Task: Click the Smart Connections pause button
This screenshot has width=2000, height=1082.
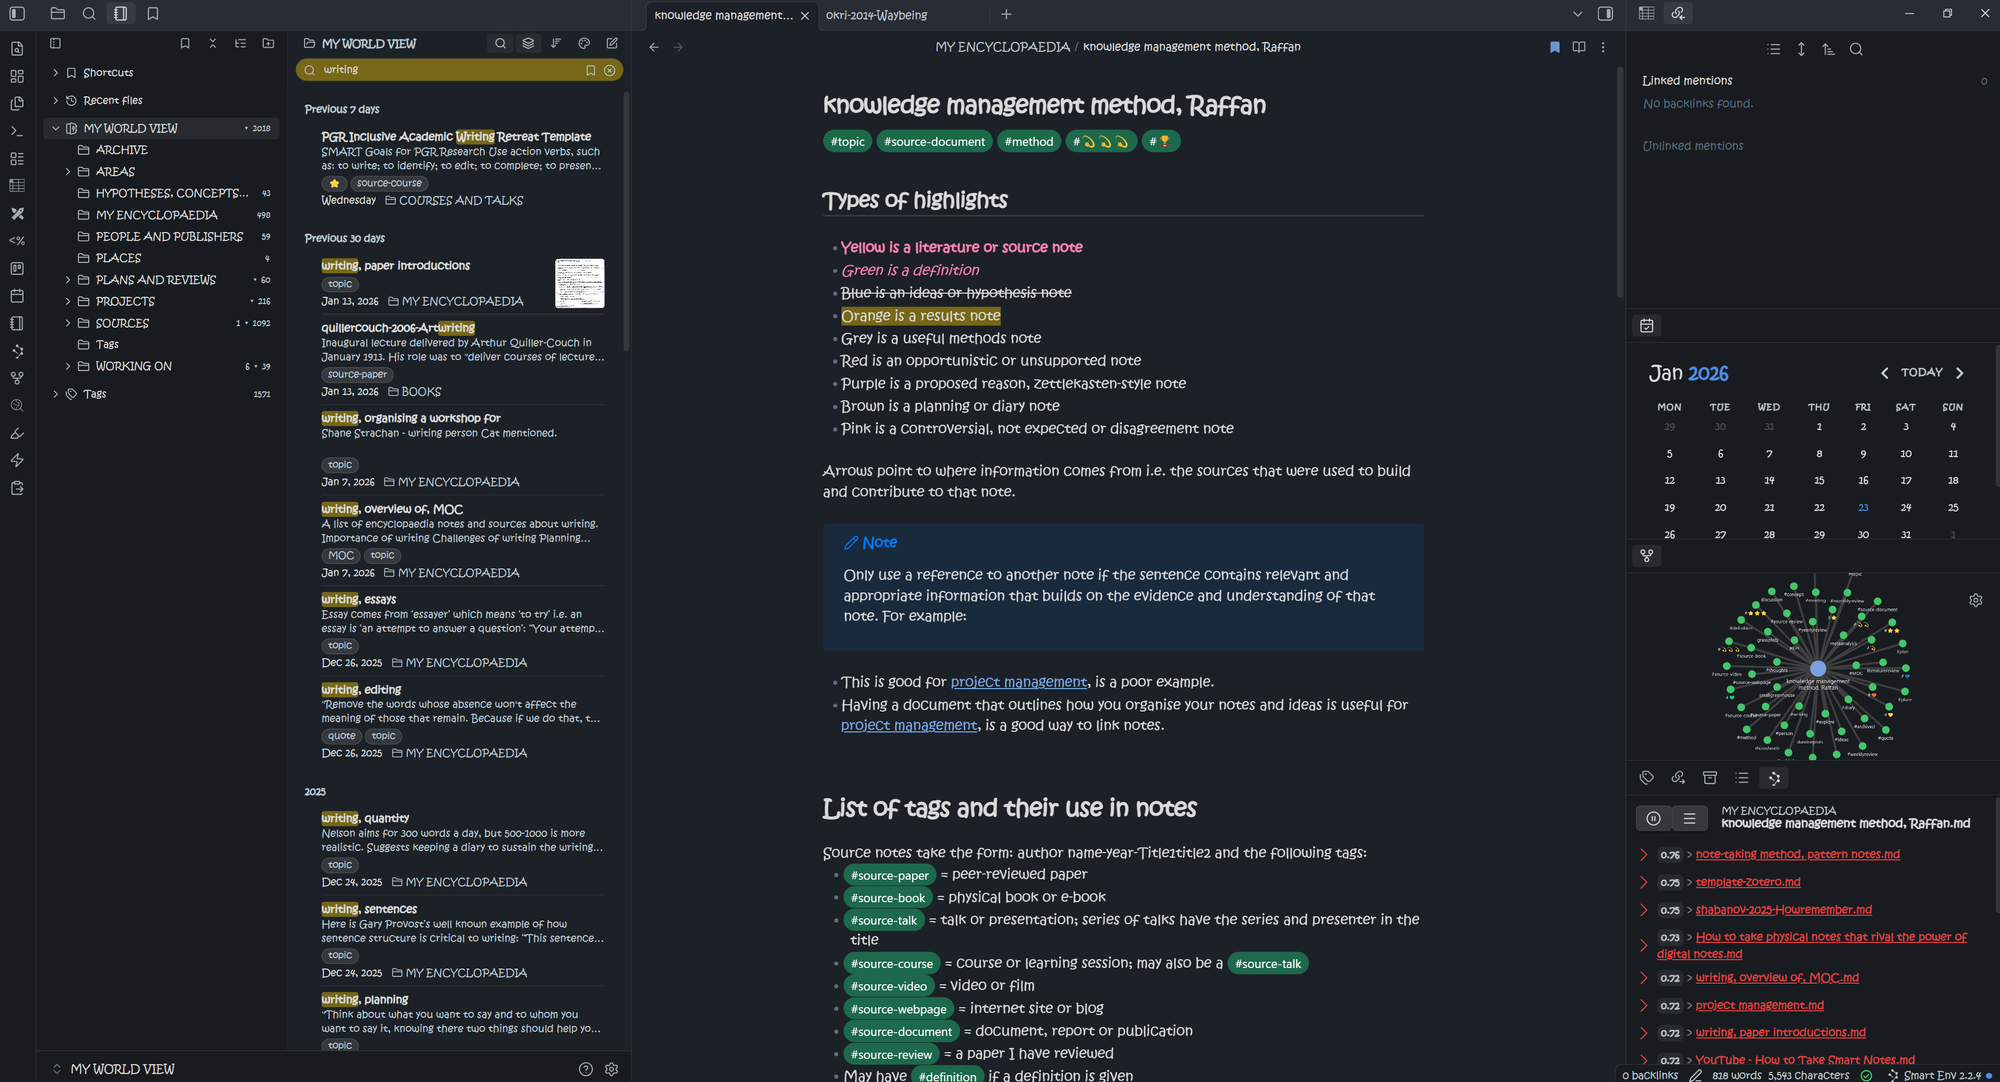Action: click(1654, 818)
